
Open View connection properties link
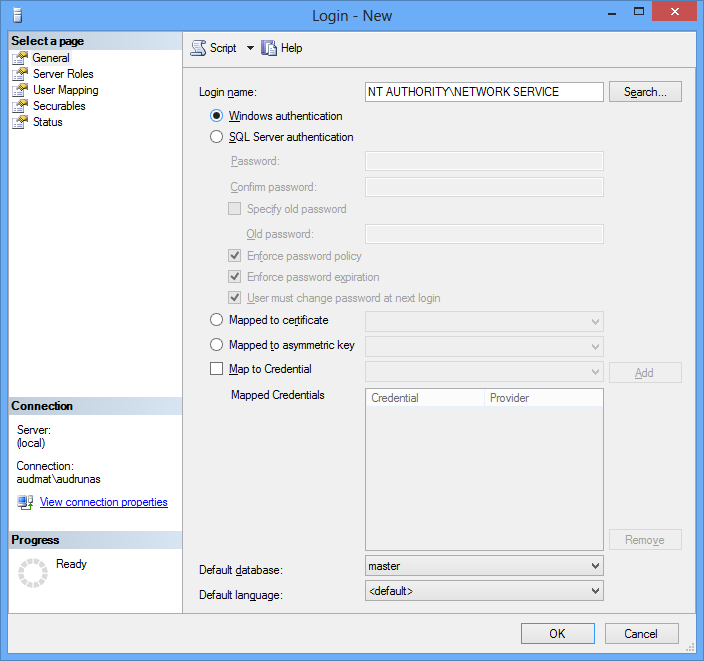(x=104, y=502)
